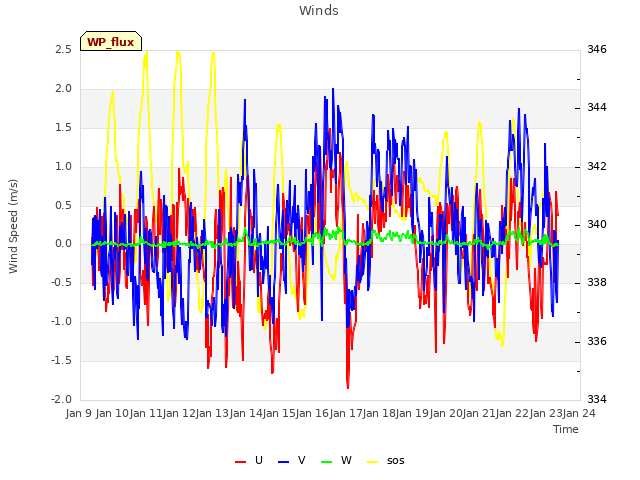Click the 1.5 left axis tick label
Viewport: 640px width, 480px height.
coord(64,127)
